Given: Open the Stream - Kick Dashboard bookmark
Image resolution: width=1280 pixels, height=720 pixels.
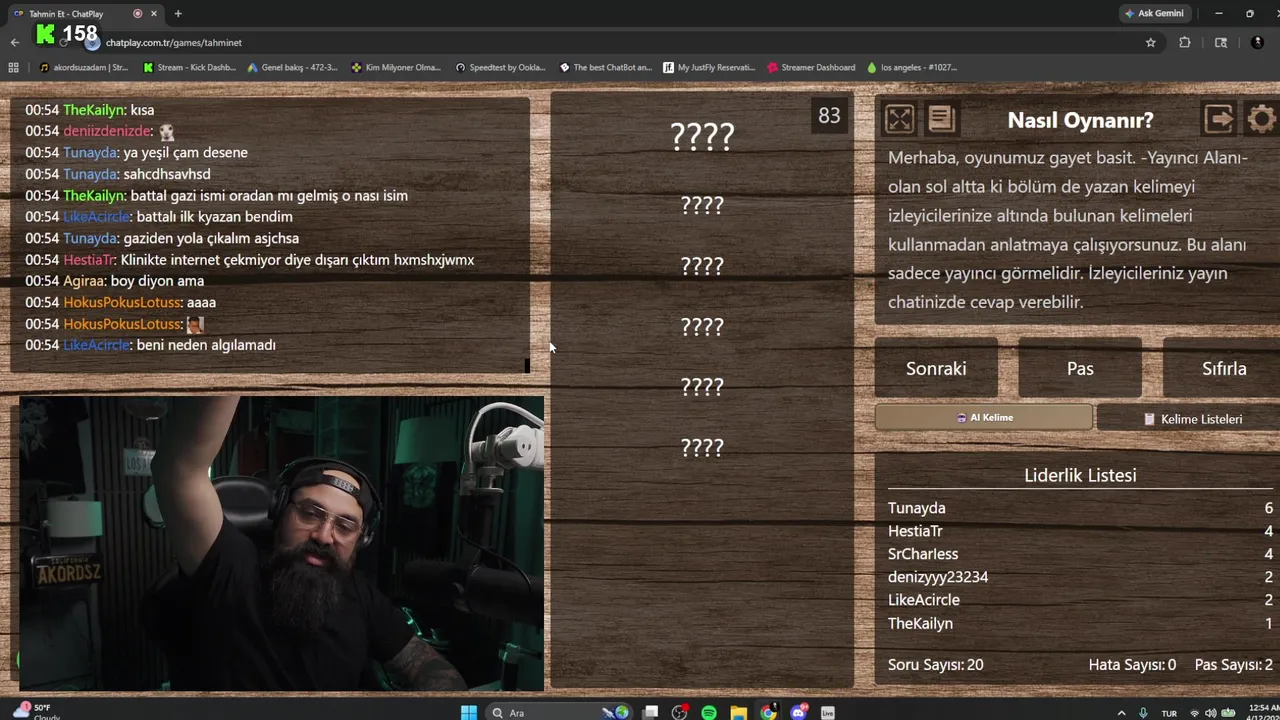Looking at the screenshot, I should click(x=189, y=68).
